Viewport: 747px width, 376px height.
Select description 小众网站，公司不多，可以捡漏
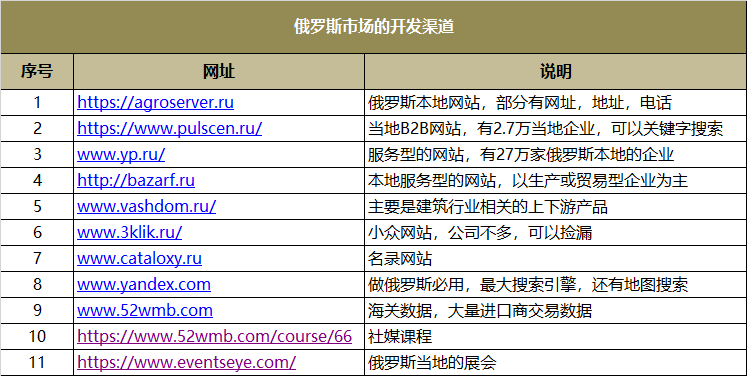[x=555, y=233]
